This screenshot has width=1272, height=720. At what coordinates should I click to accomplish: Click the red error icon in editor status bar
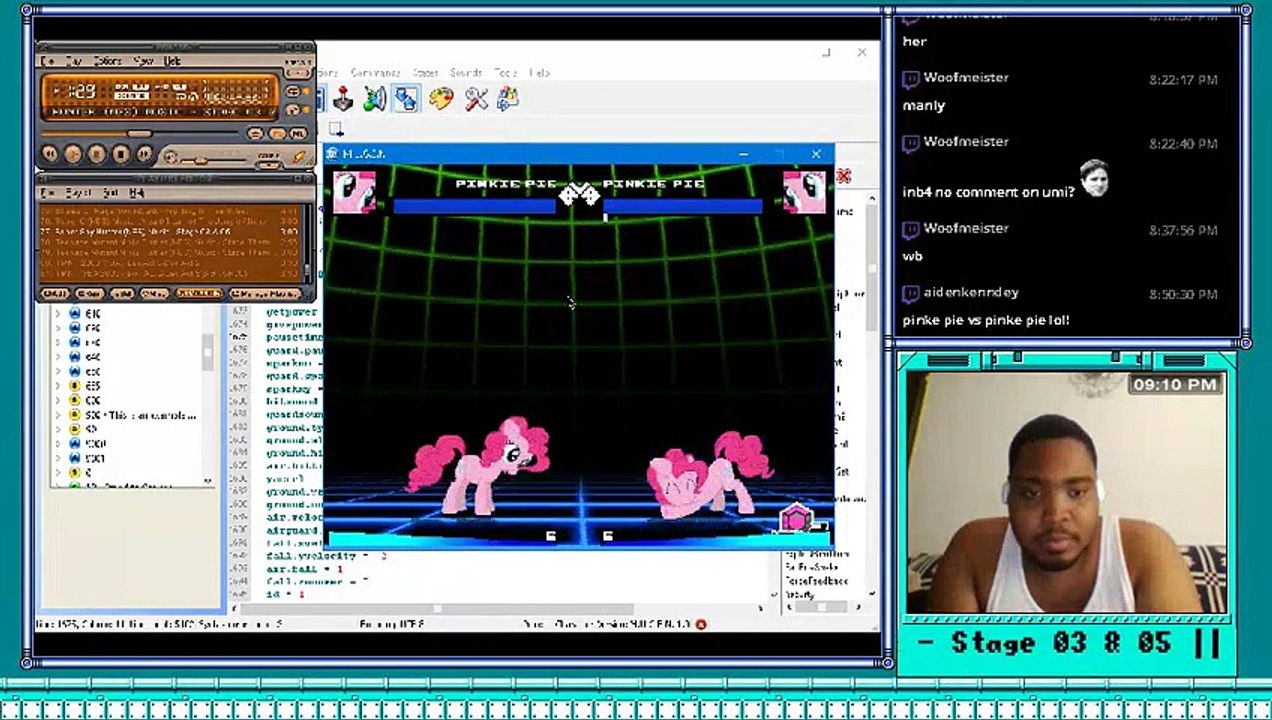click(701, 624)
